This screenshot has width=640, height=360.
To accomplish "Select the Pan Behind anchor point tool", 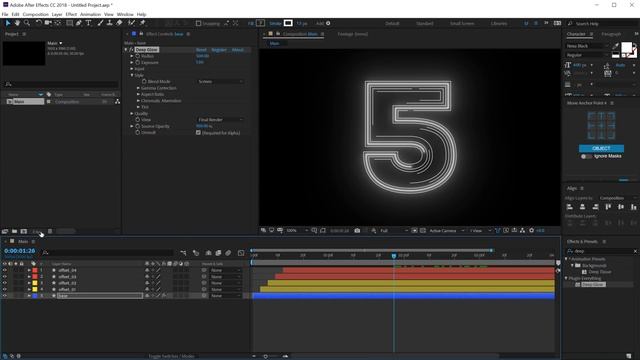I will click(58, 23).
